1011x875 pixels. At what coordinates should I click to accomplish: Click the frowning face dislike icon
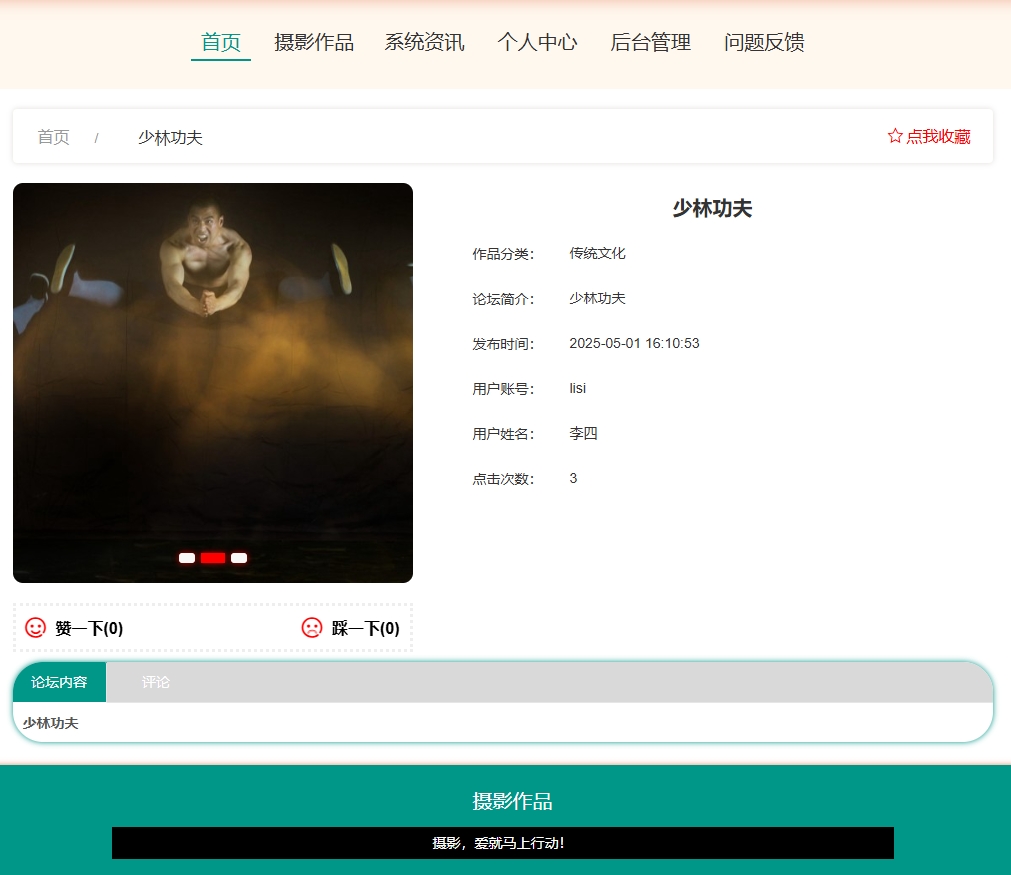(310, 628)
